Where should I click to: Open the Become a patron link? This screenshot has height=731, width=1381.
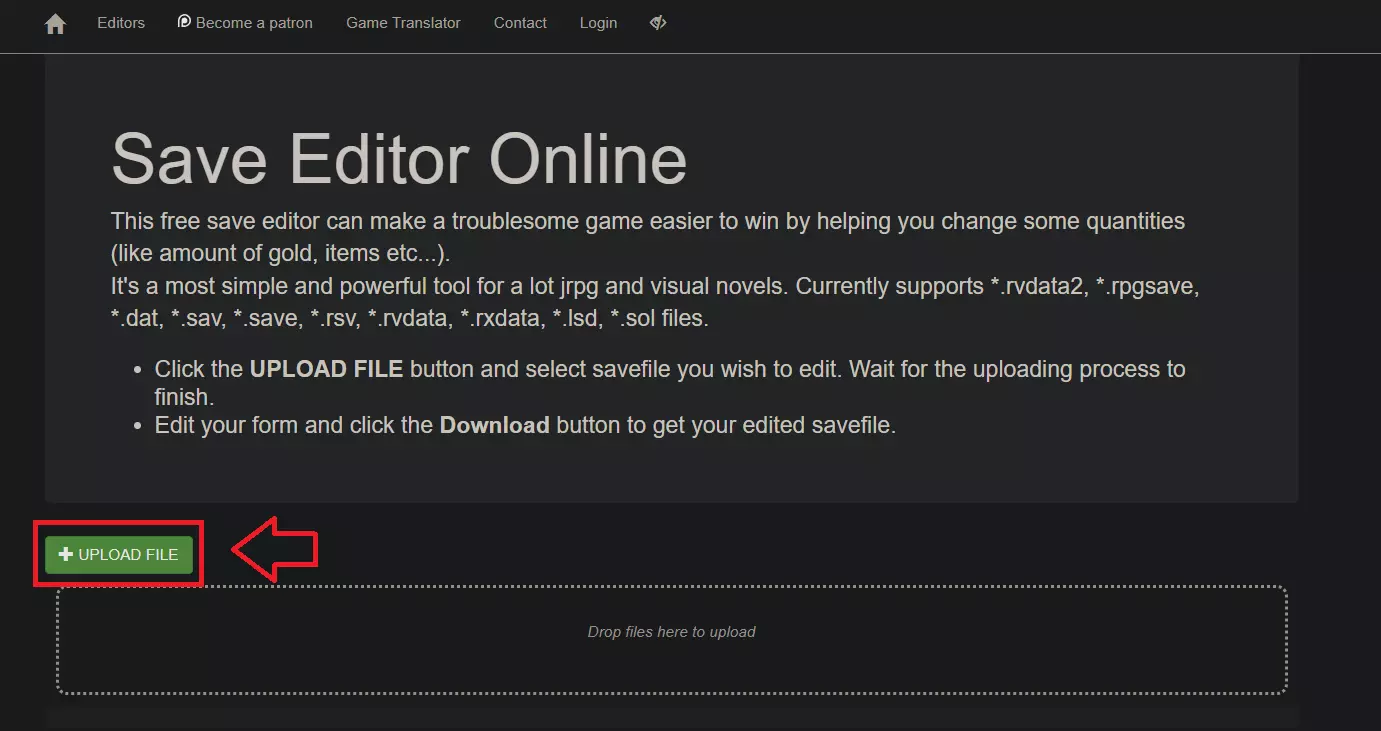245,23
